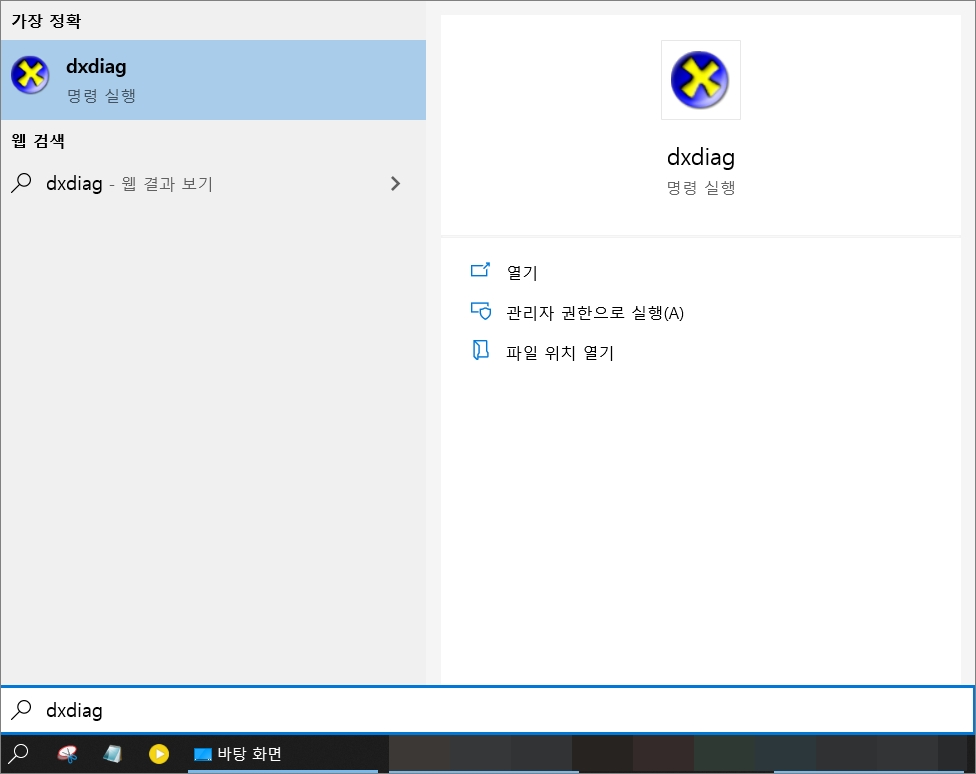Open taskbar search button
Screen dimensions: 976x774
18,754
